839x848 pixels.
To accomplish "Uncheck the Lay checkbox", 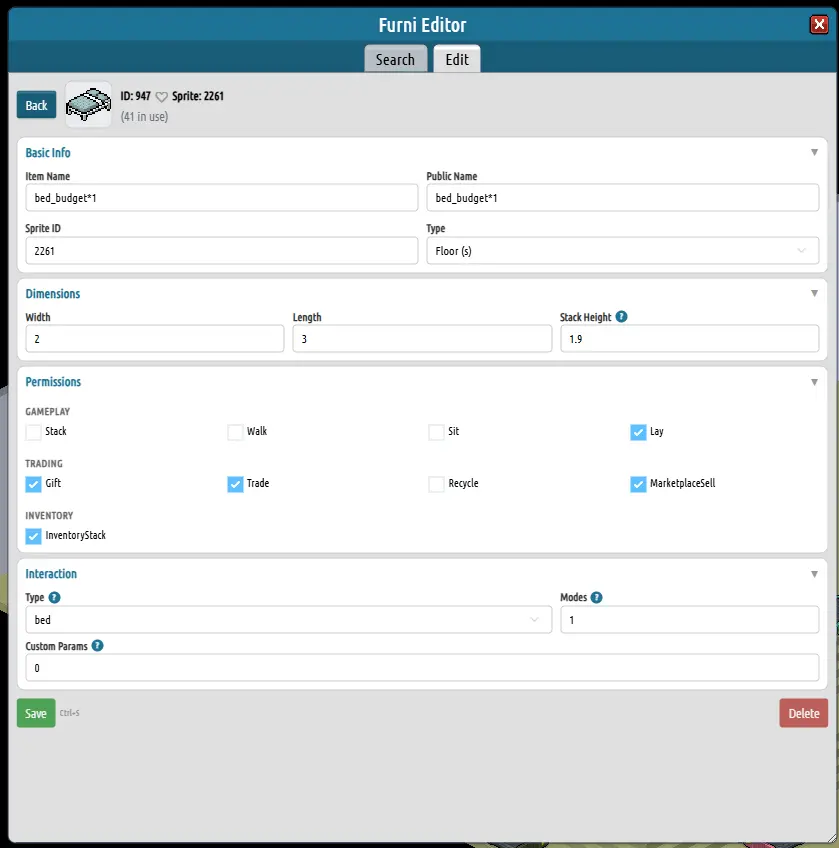I will click(x=638, y=432).
